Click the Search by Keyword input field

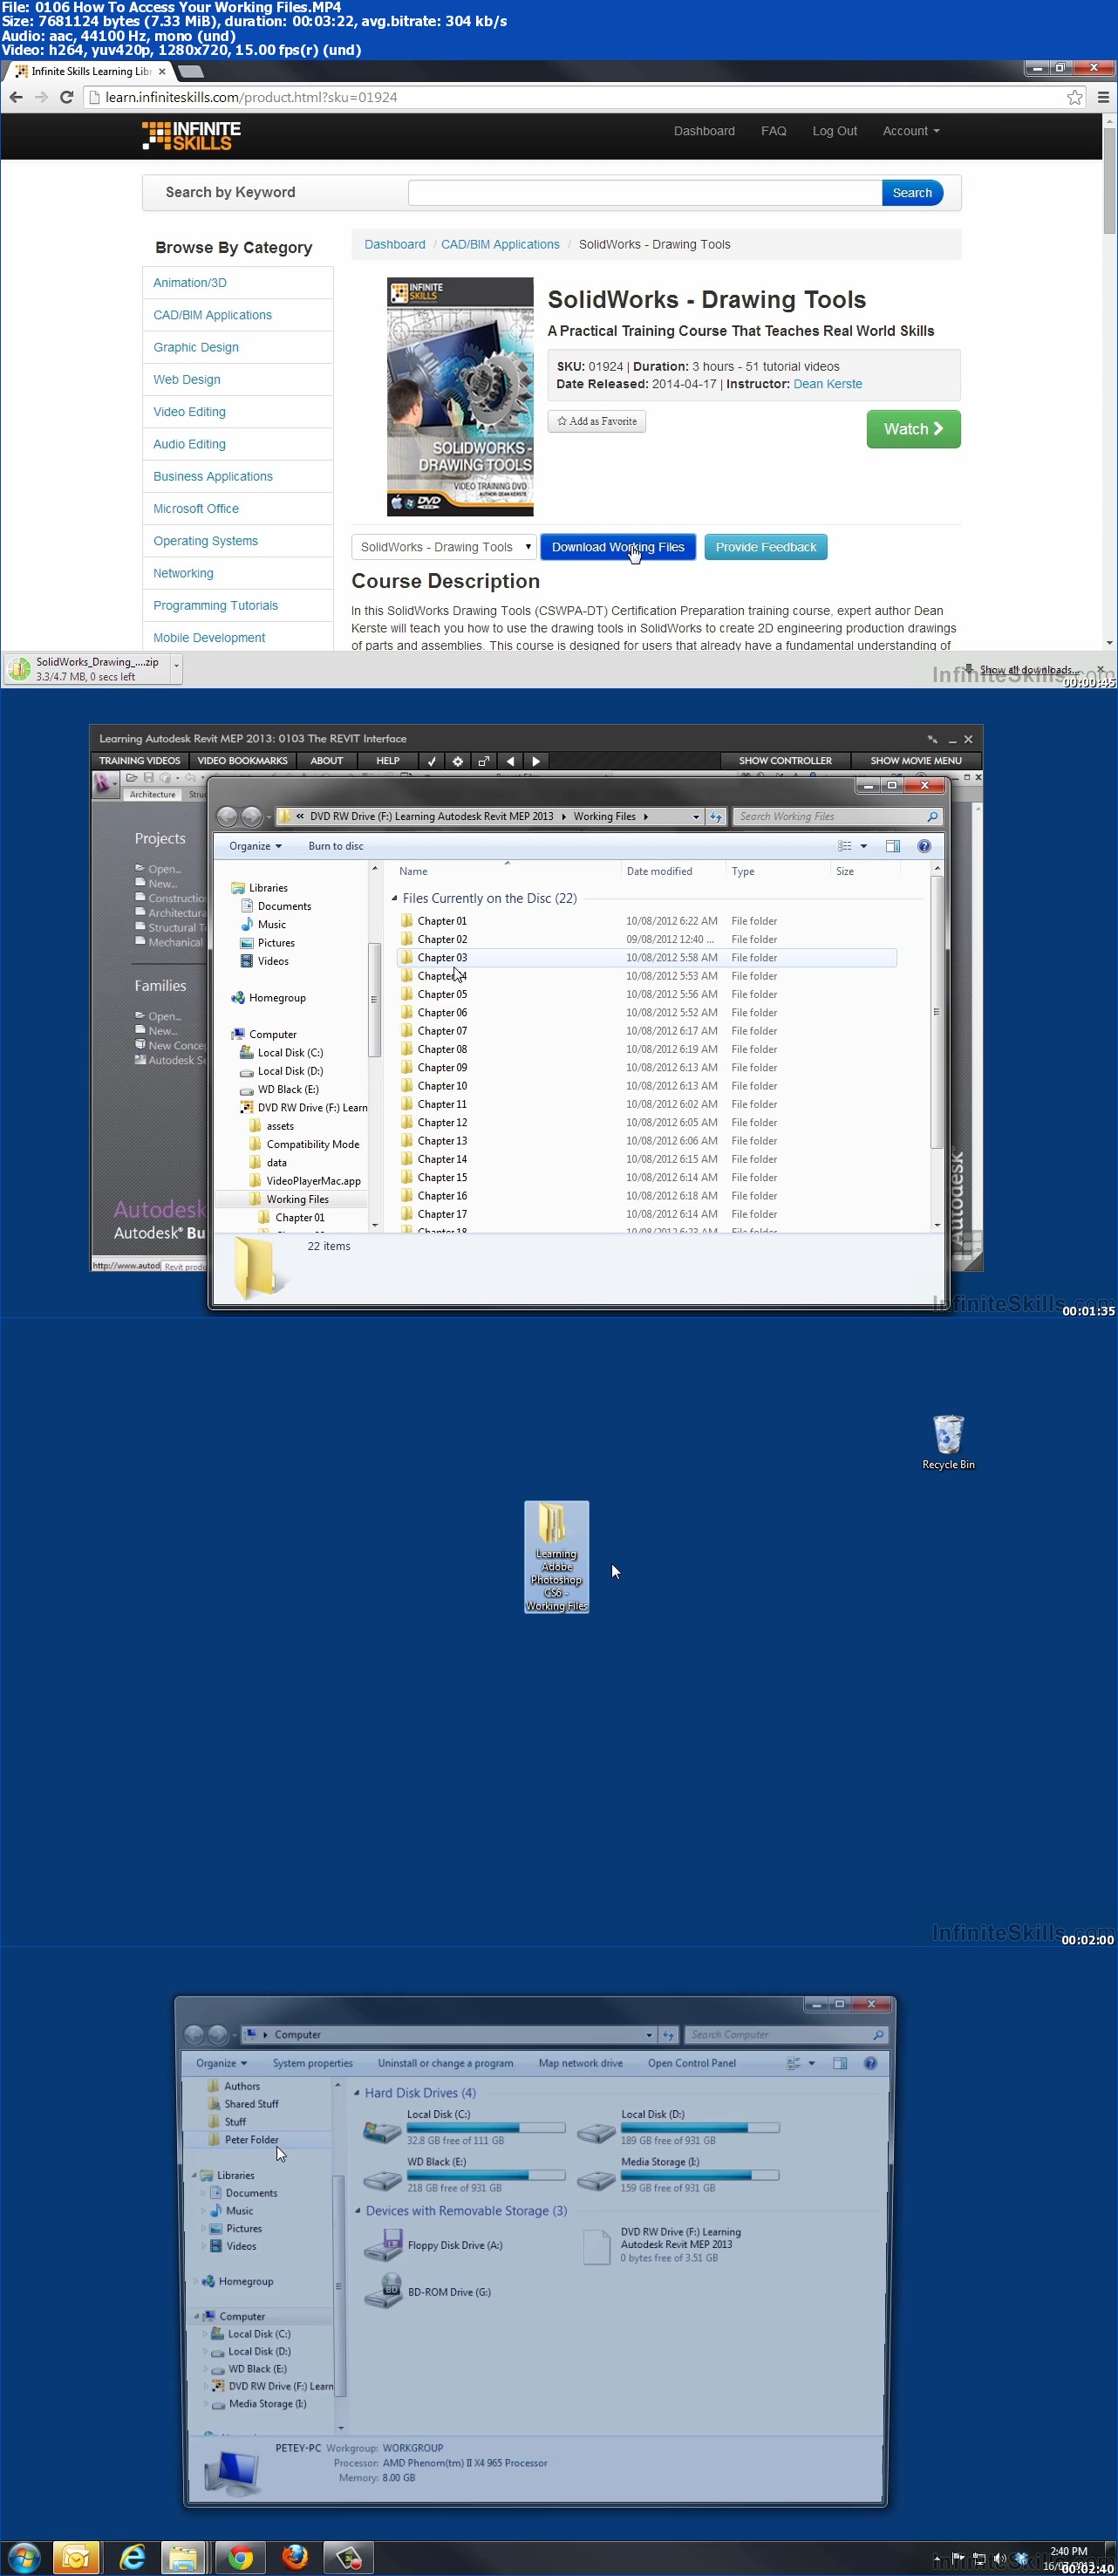645,192
